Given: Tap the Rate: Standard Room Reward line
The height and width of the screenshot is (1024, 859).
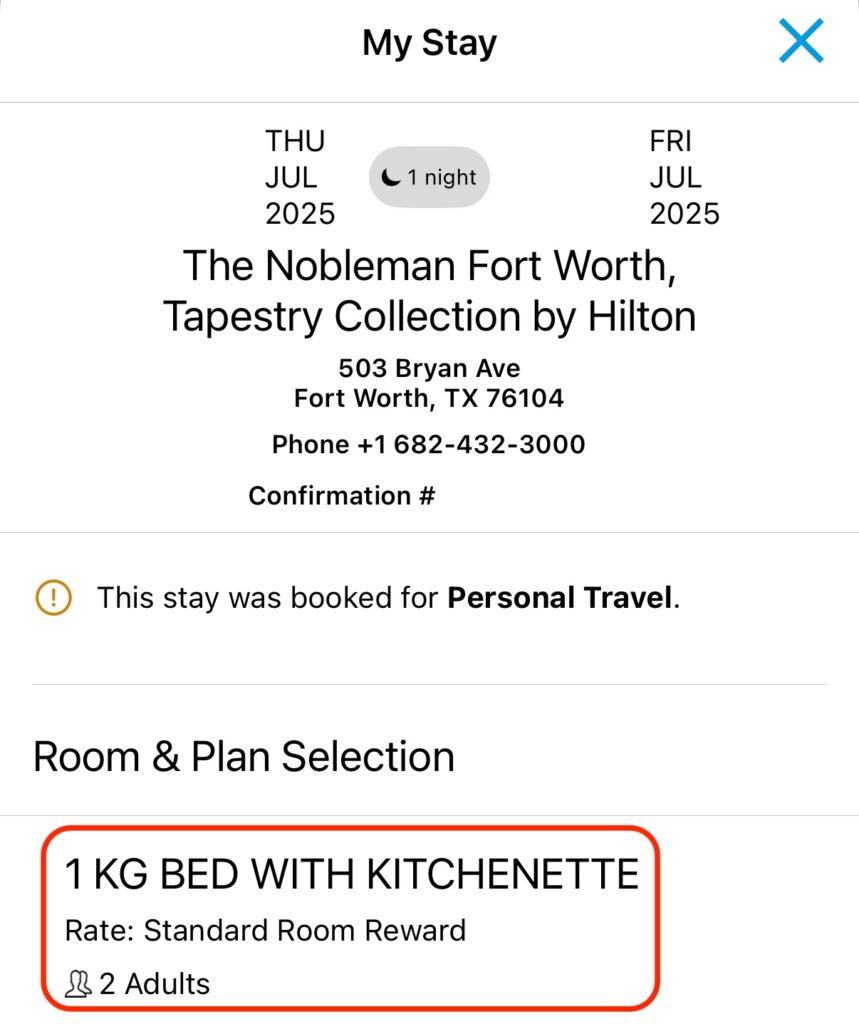Looking at the screenshot, I should (x=265, y=931).
